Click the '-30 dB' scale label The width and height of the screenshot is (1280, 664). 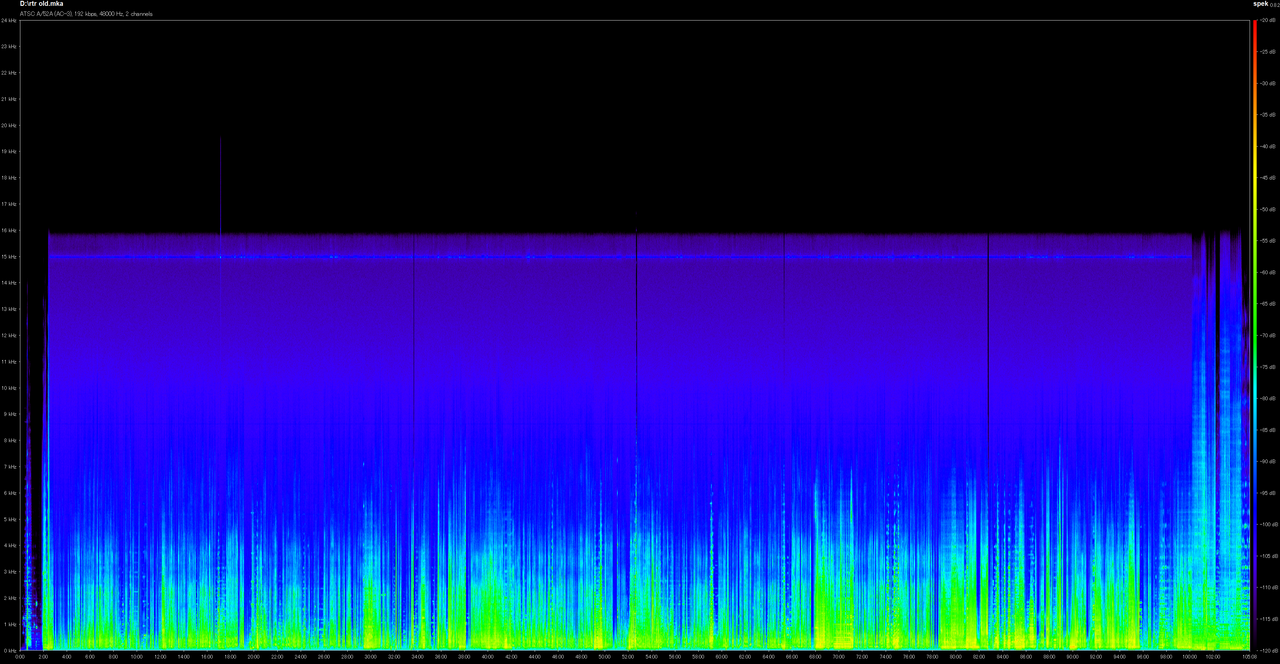point(1269,83)
